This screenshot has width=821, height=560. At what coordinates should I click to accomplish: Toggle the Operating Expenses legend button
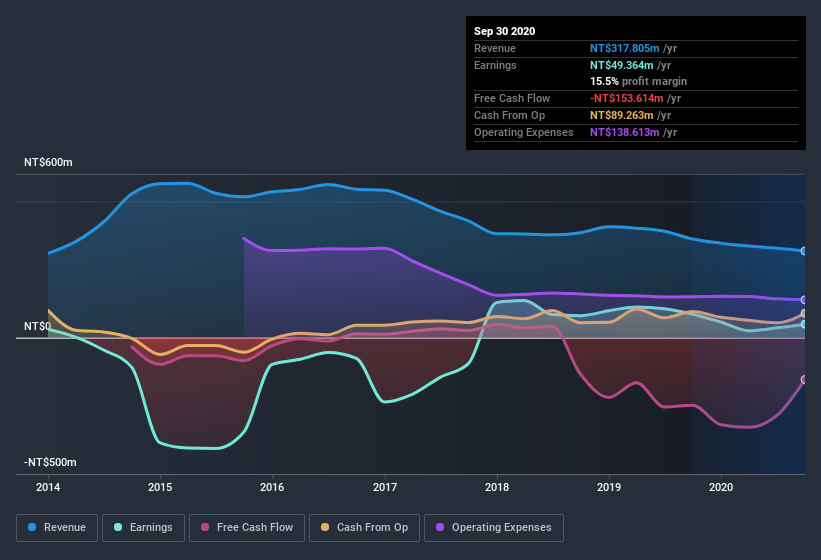pyautogui.click(x=494, y=528)
